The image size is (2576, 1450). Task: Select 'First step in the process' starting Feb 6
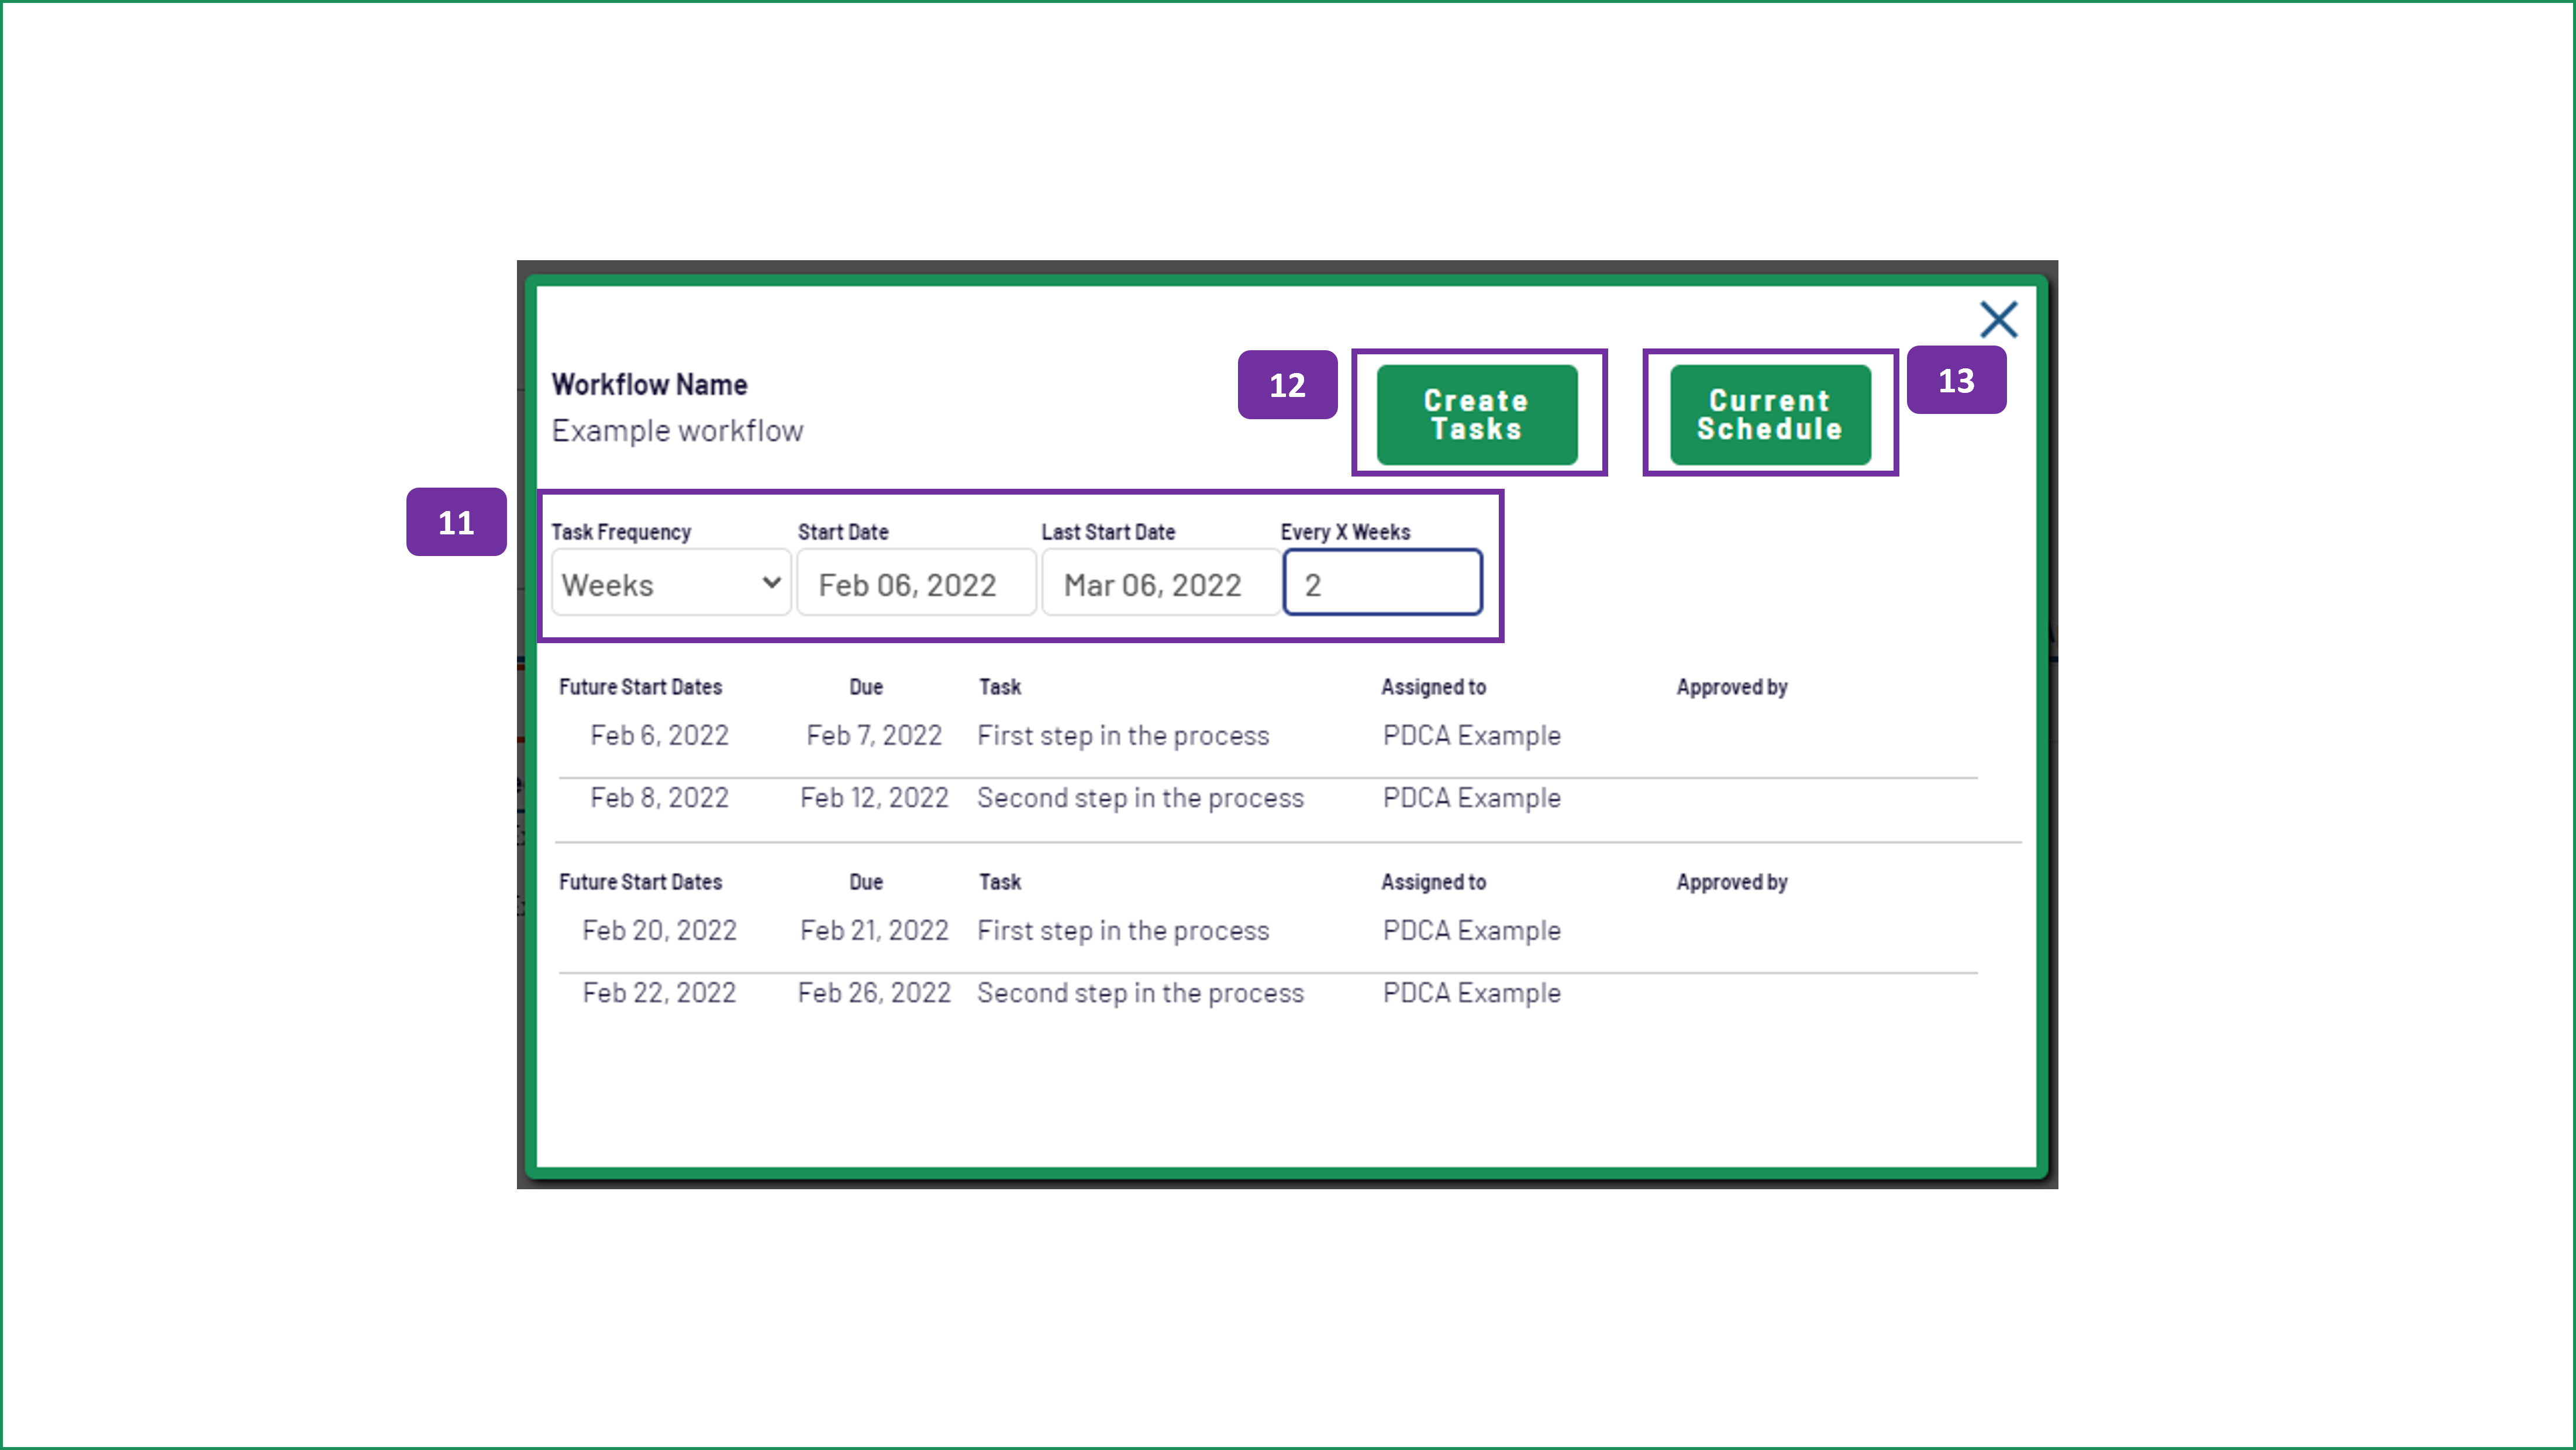[1123, 736]
